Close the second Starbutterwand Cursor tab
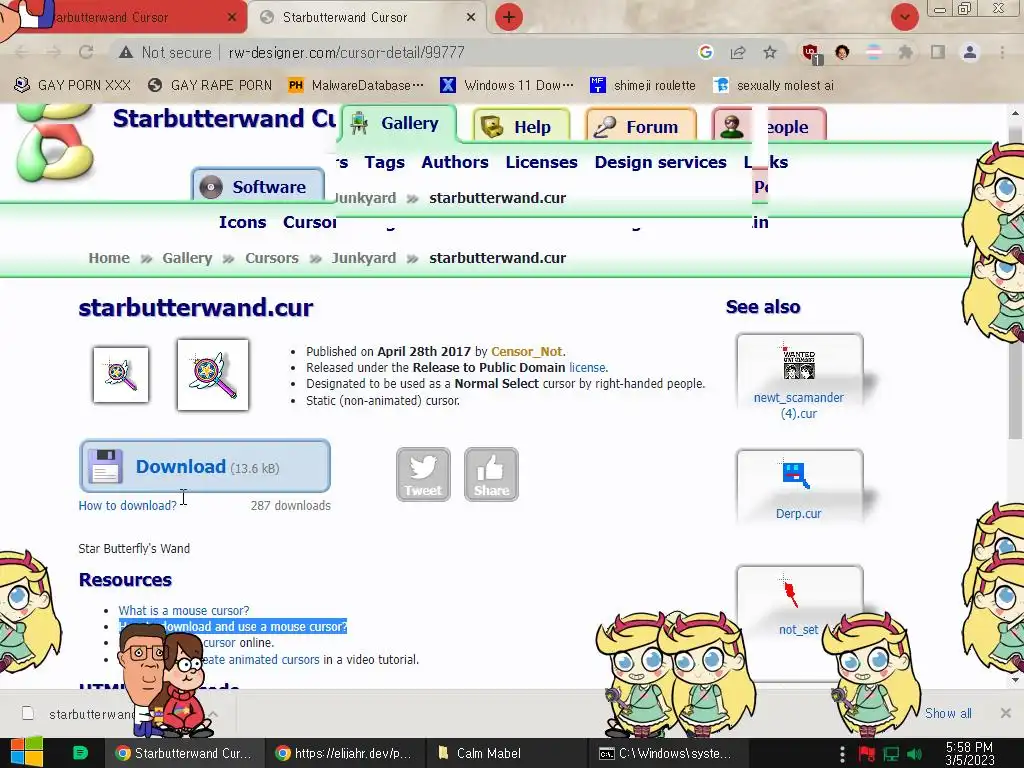This screenshot has width=1024, height=768. [x=471, y=17]
